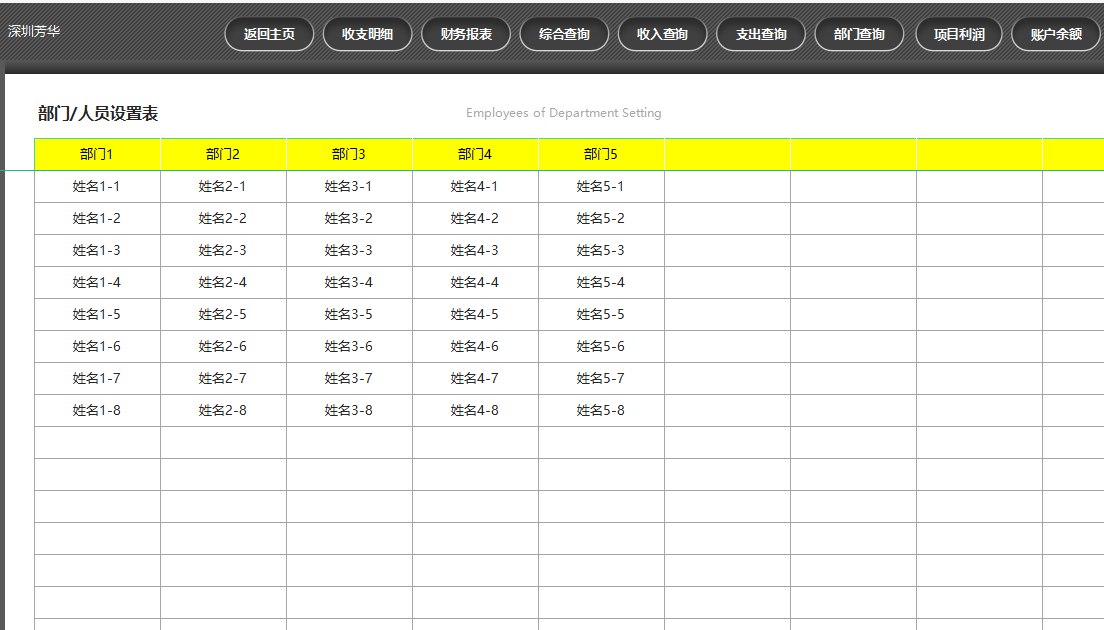
Task: Select cell 姓名2-7
Action: click(223, 379)
